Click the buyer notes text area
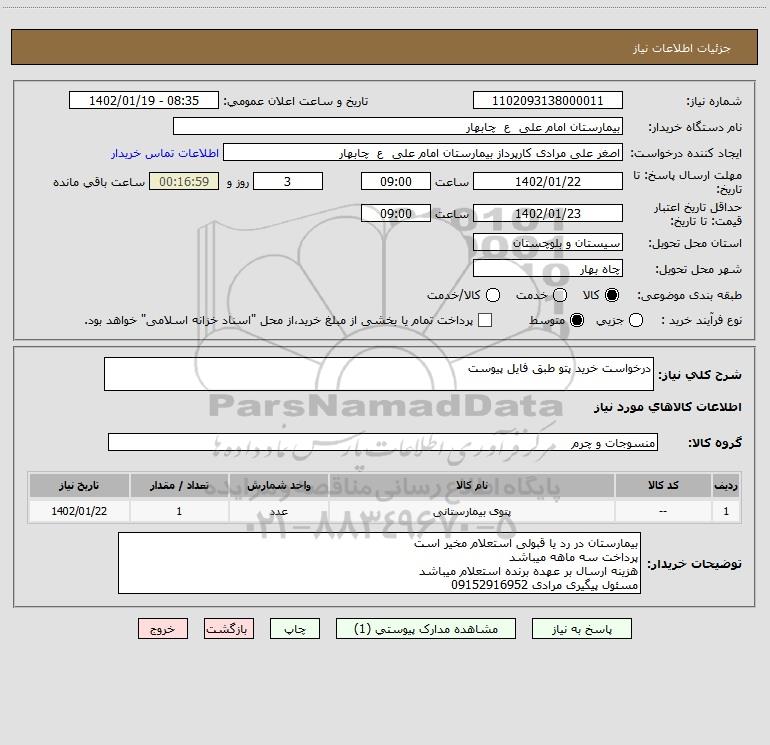Viewport: 770px width, 745px height. [380, 563]
